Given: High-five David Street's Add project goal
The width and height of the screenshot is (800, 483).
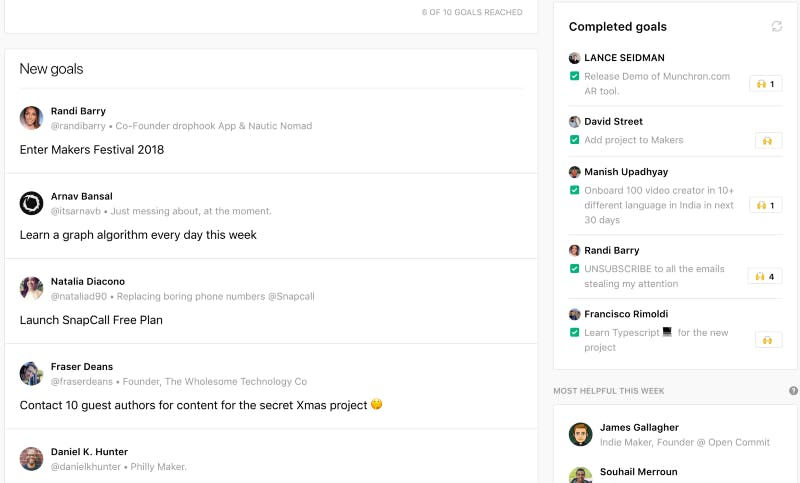Looking at the screenshot, I should 768,141.
